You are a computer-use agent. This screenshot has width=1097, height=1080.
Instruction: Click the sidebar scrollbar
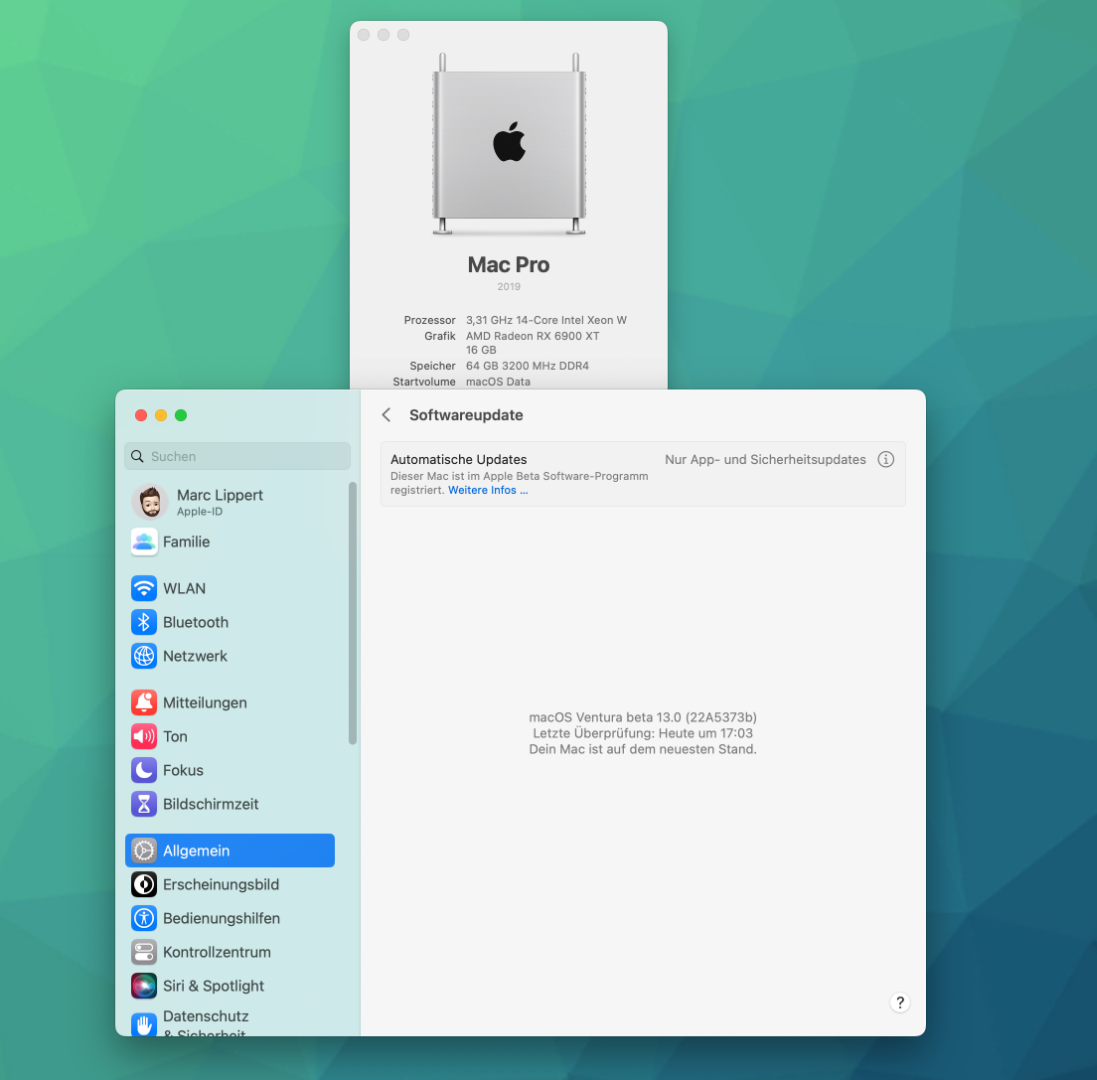pyautogui.click(x=353, y=613)
